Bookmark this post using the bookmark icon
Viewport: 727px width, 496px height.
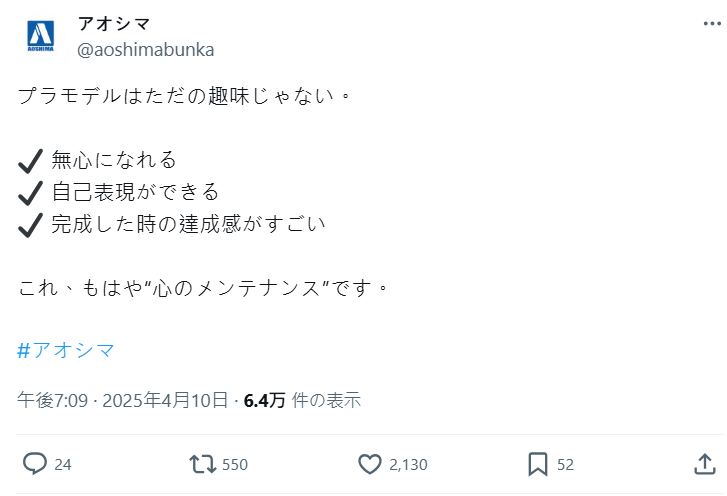(537, 464)
